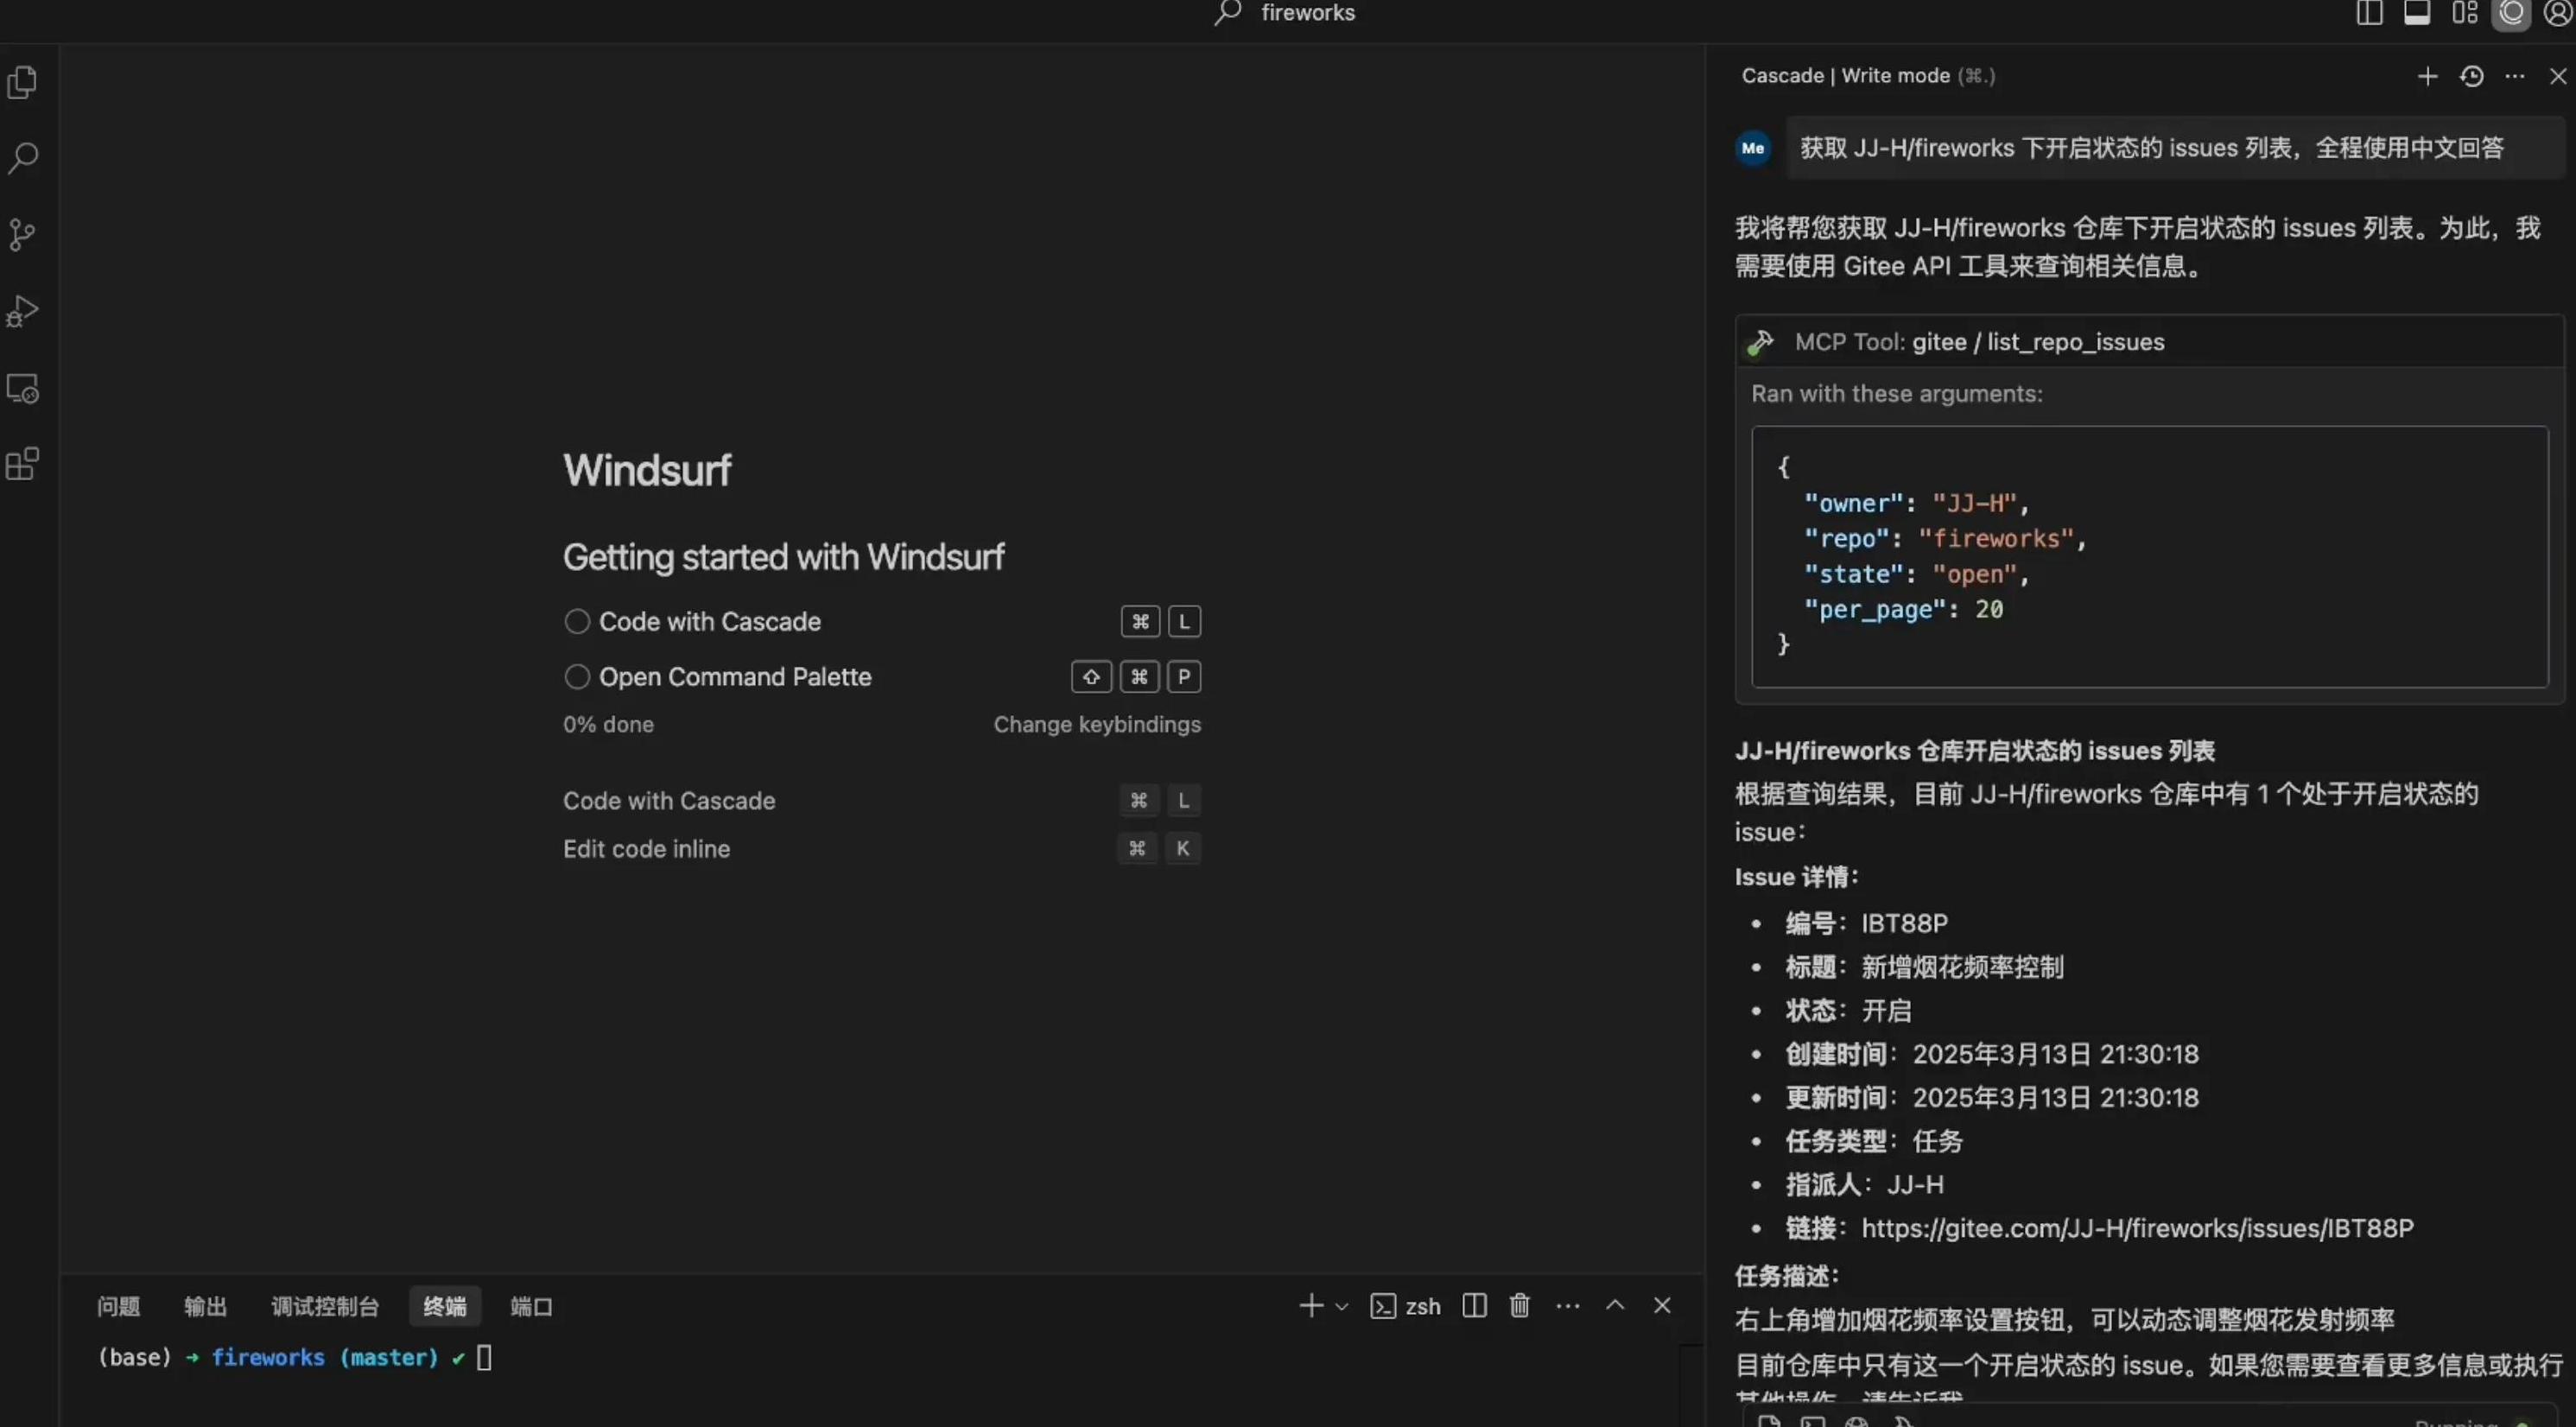Maximize the terminal panel with chevron
Image resolution: width=2576 pixels, height=1427 pixels.
[1615, 1305]
